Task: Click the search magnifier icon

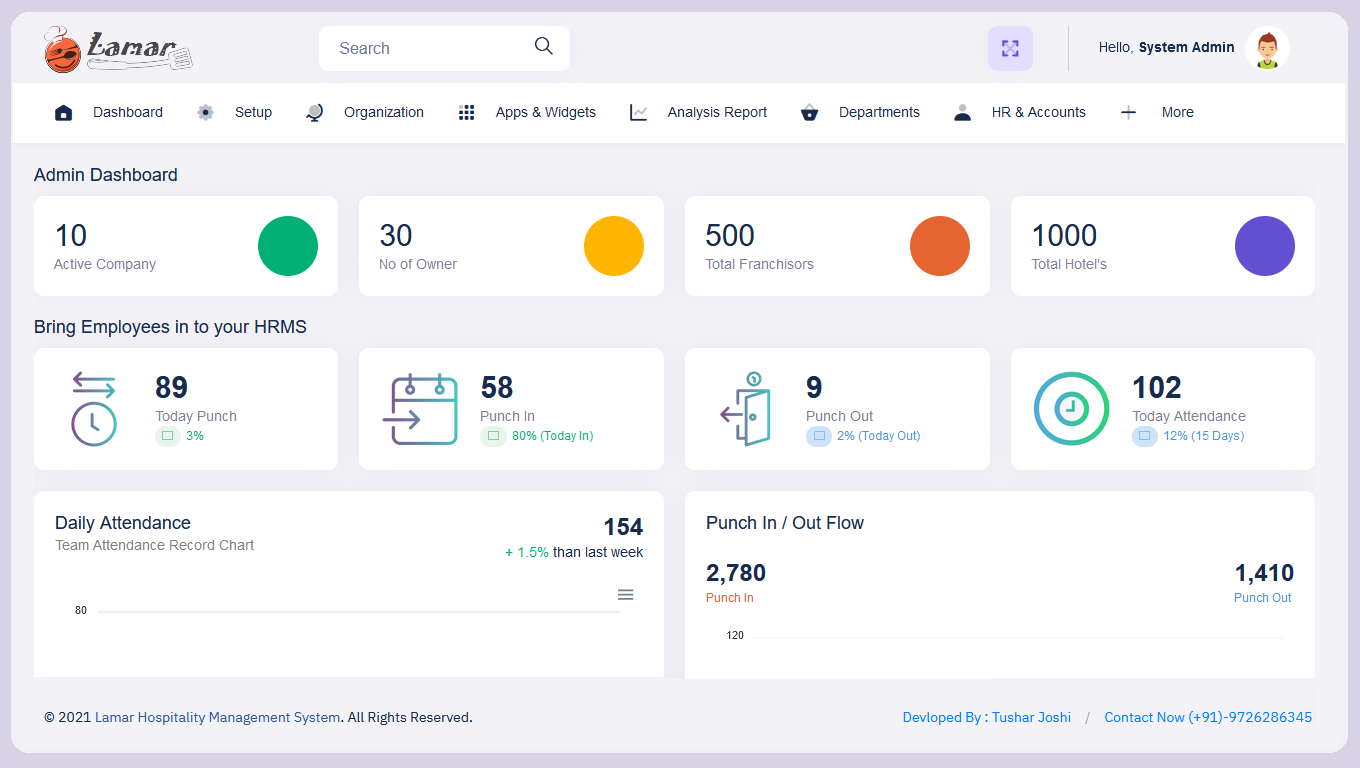Action: tap(543, 46)
